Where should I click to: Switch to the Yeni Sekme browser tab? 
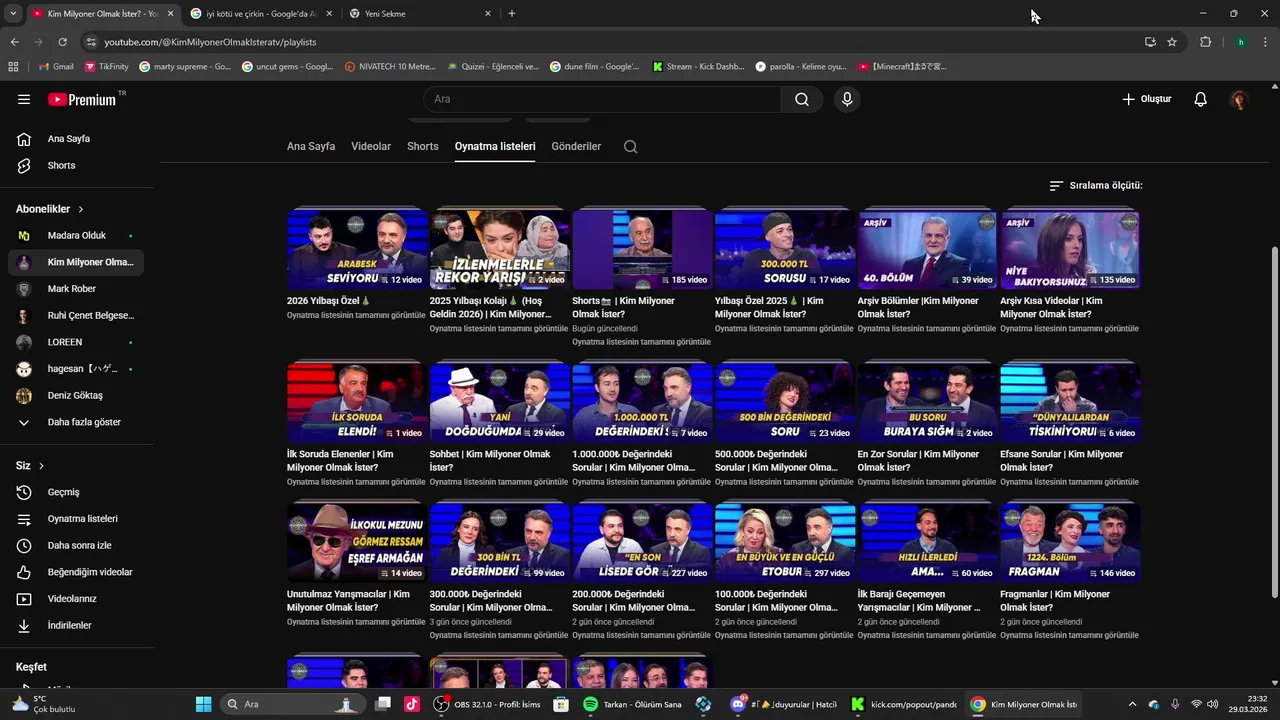coord(421,14)
